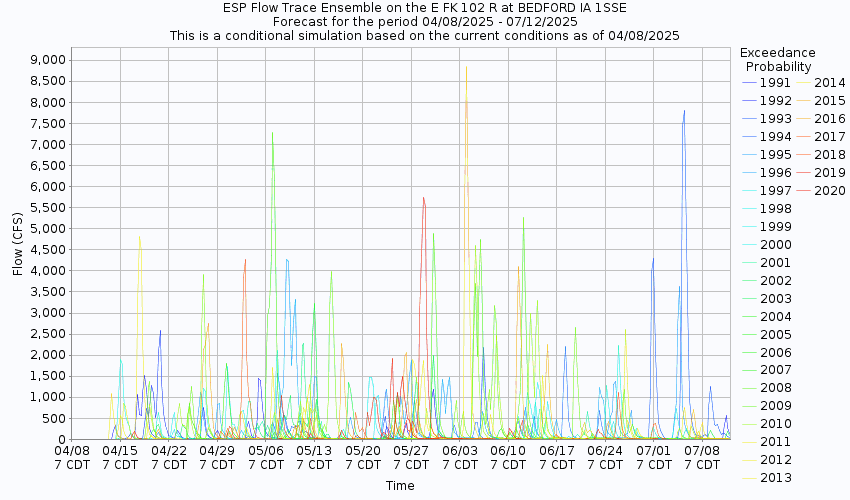Click the Flow (CFS) axis label
The height and width of the screenshot is (500, 850).
17,244
